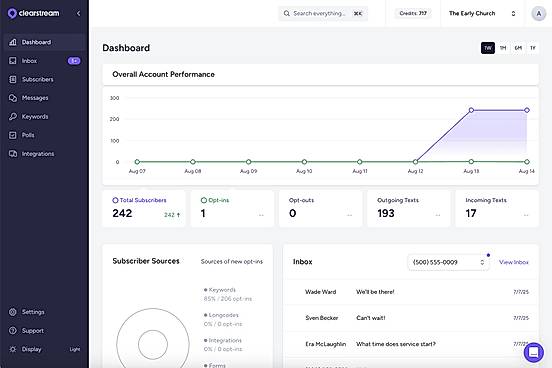Click the Credits: 717 indicator

pyautogui.click(x=413, y=13)
